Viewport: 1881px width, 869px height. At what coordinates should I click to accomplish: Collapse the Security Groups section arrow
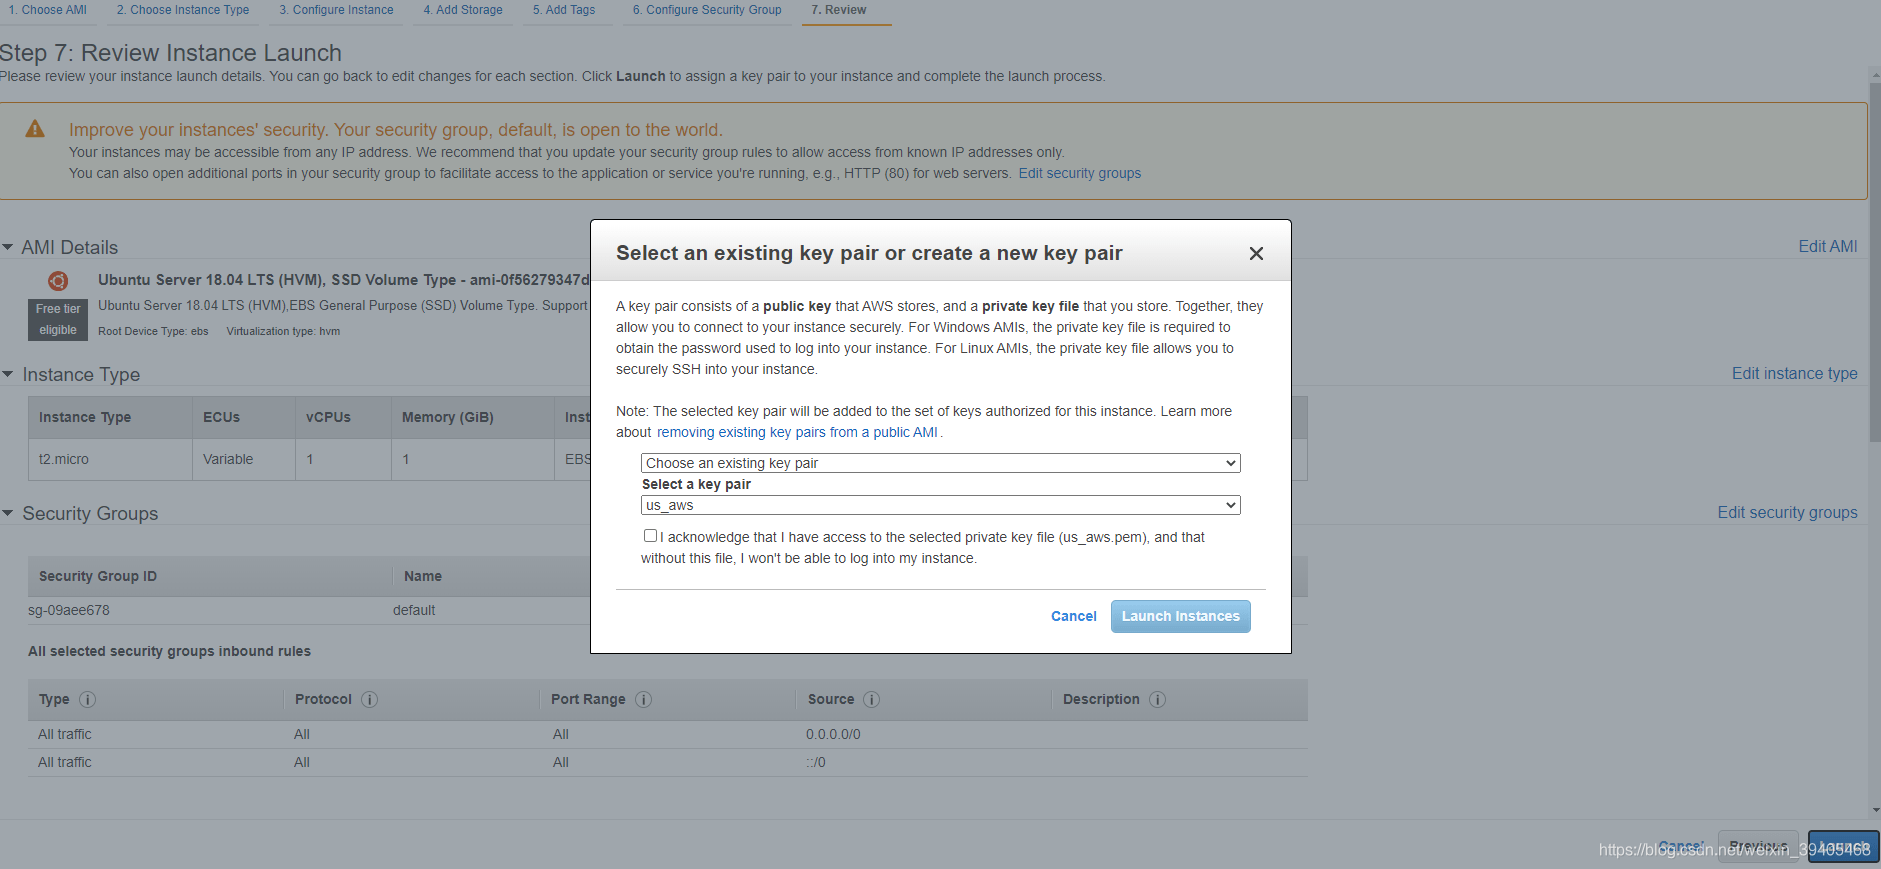[8, 513]
